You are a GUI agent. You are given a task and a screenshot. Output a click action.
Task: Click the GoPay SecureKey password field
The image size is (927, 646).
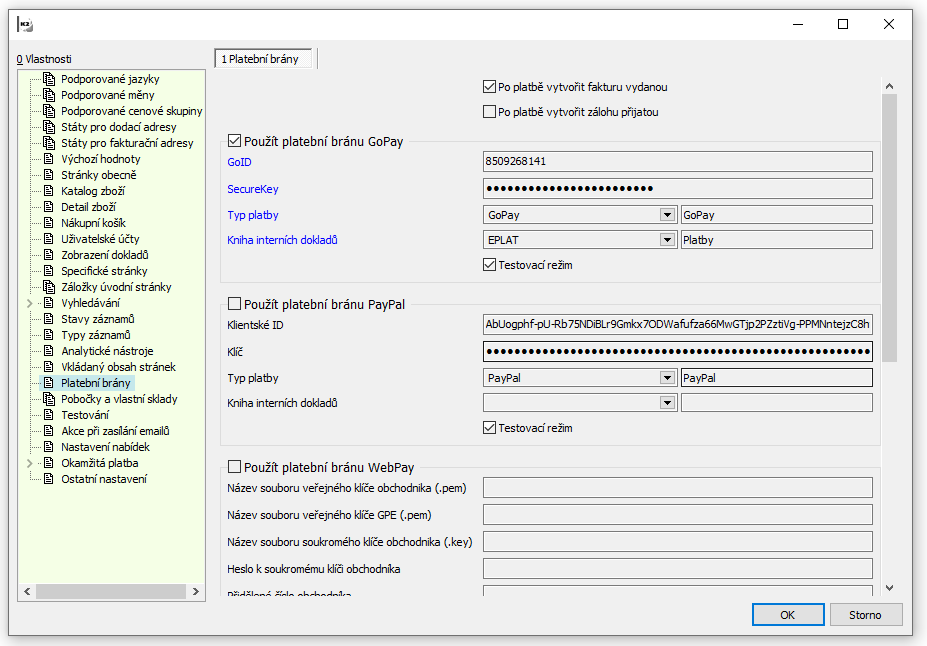(678, 189)
